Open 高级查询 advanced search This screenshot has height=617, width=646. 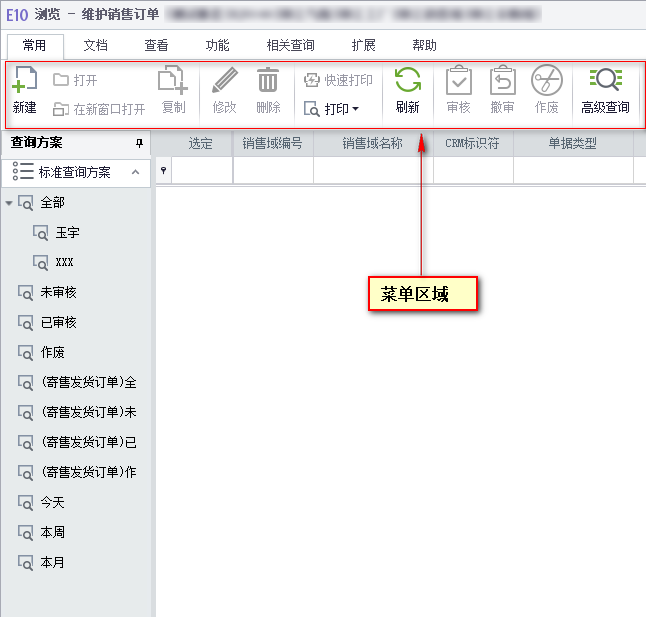605,82
